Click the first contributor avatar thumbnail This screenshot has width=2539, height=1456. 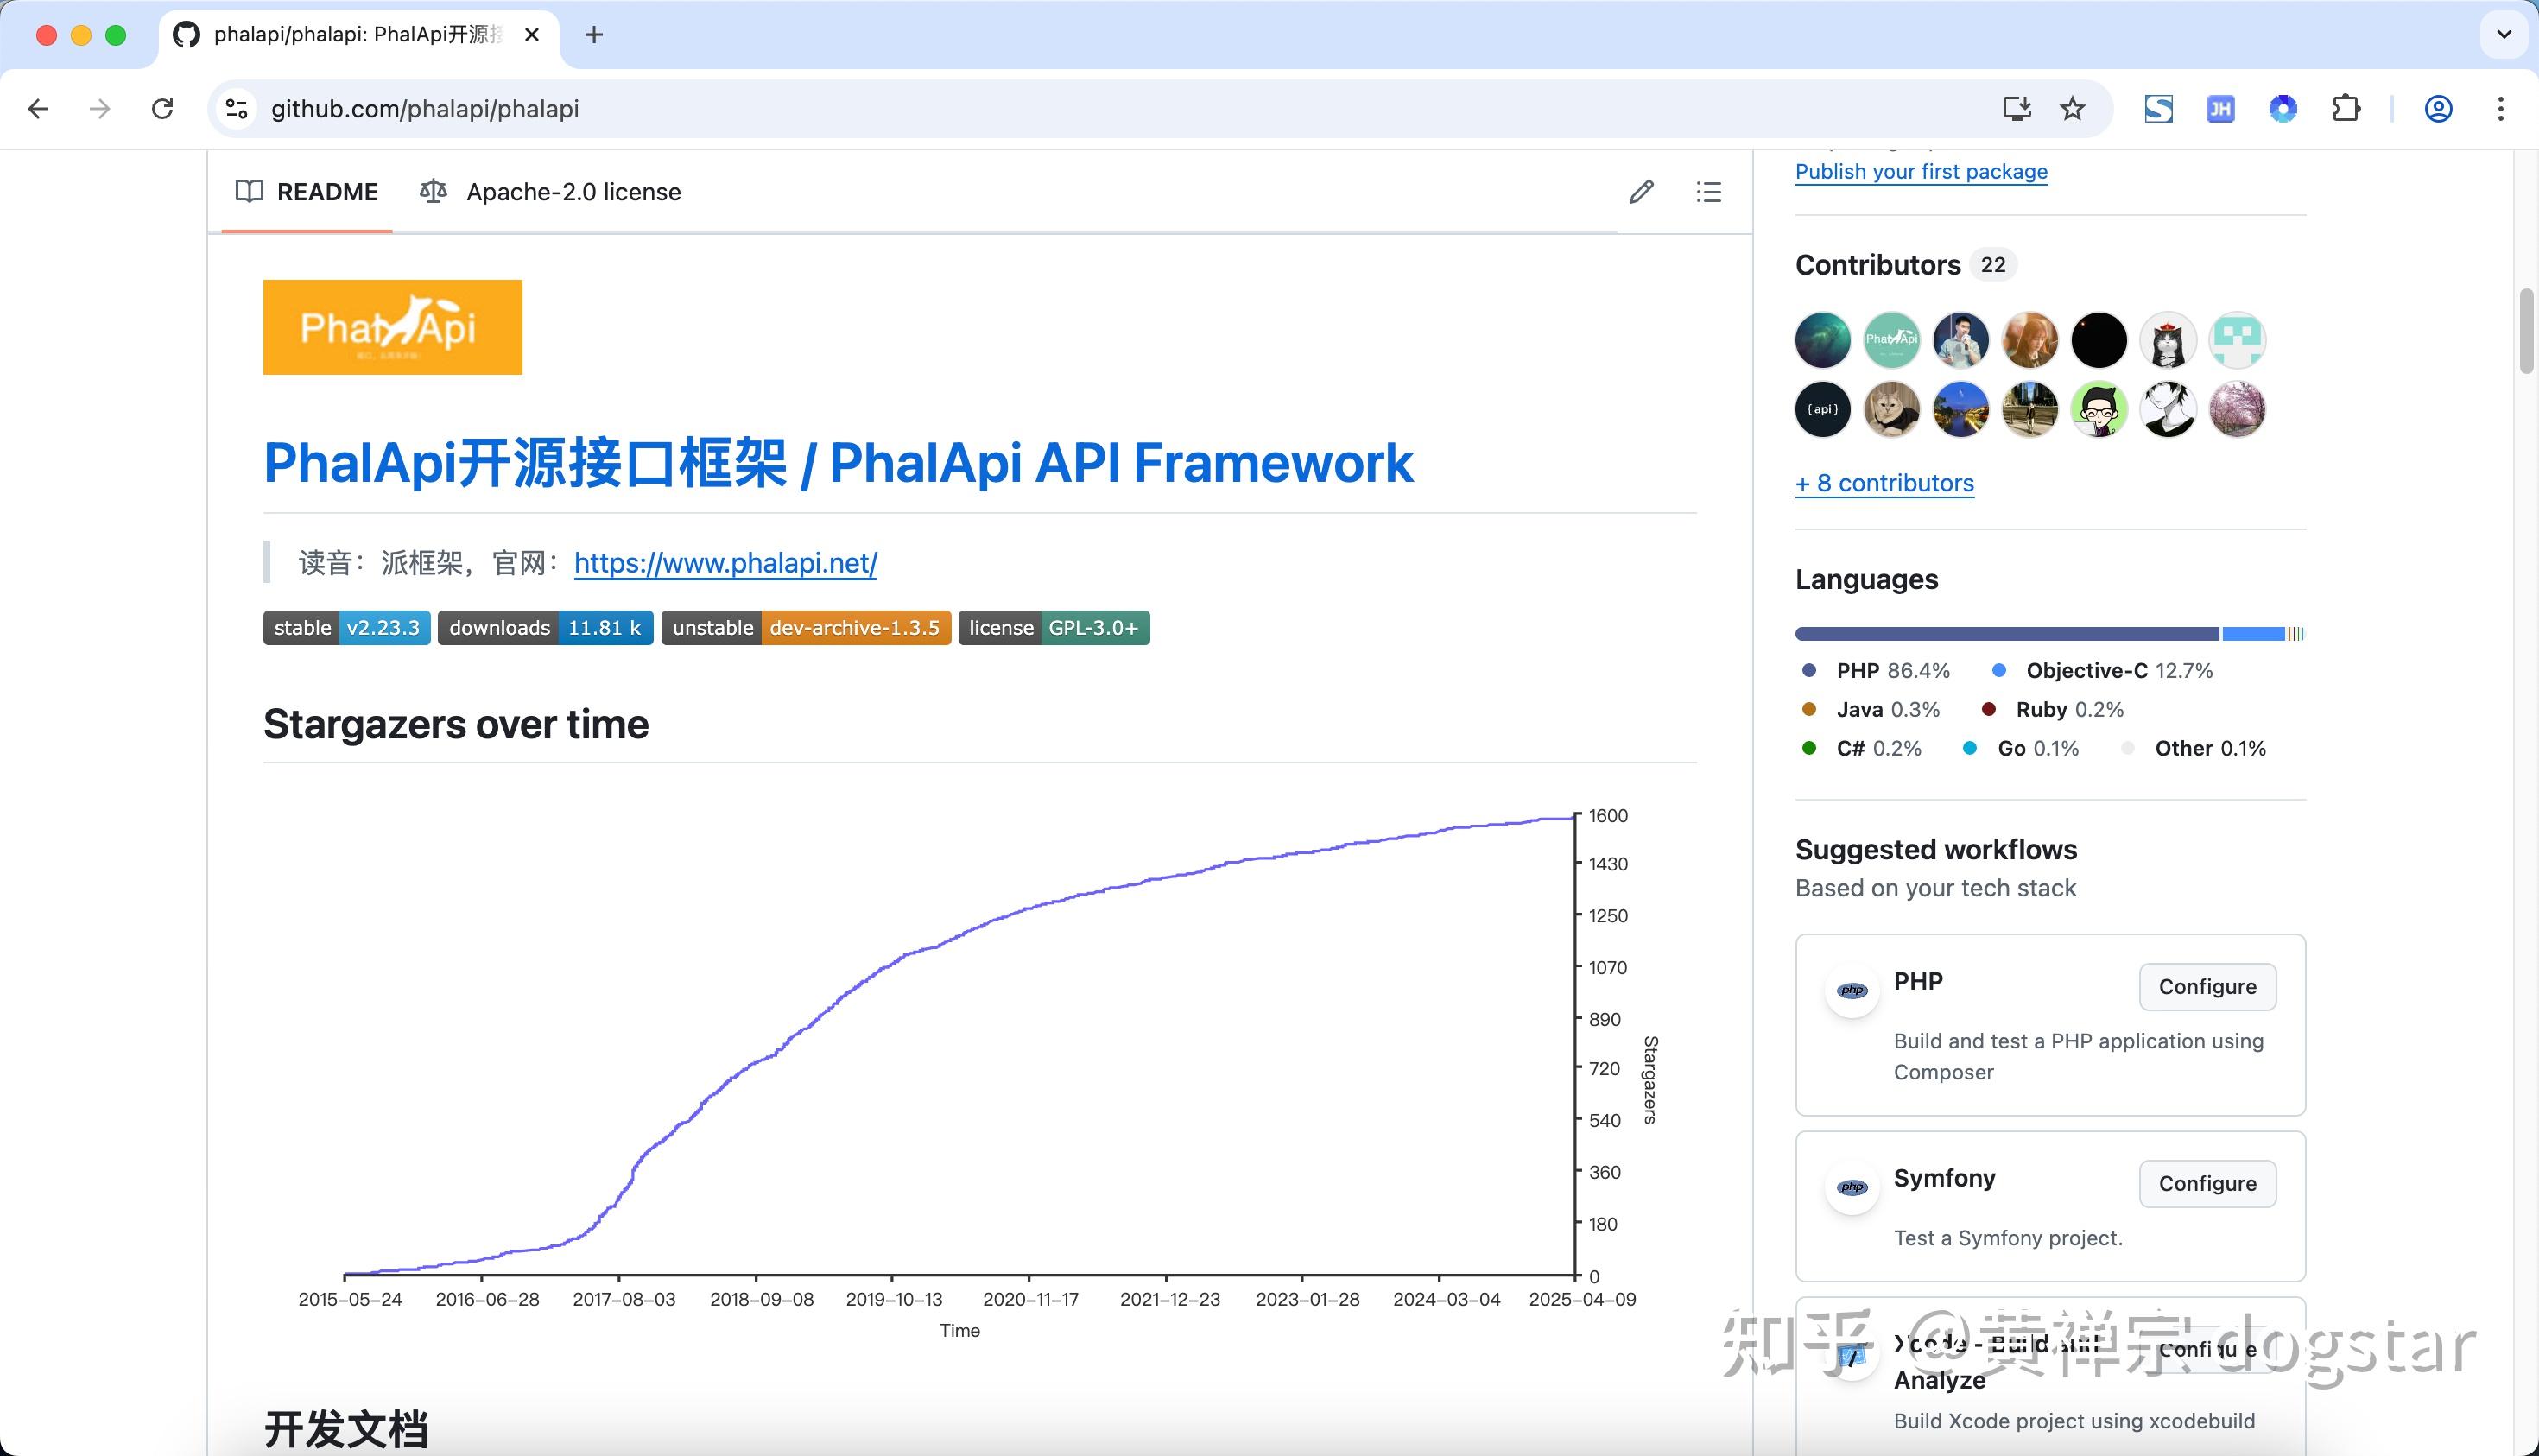(x=1821, y=340)
